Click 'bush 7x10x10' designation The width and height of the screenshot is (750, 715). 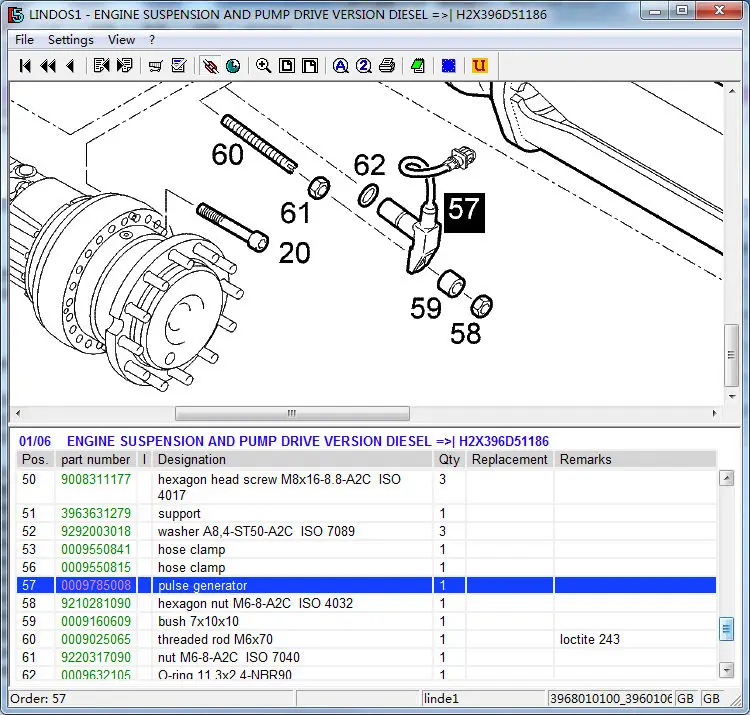click(198, 621)
